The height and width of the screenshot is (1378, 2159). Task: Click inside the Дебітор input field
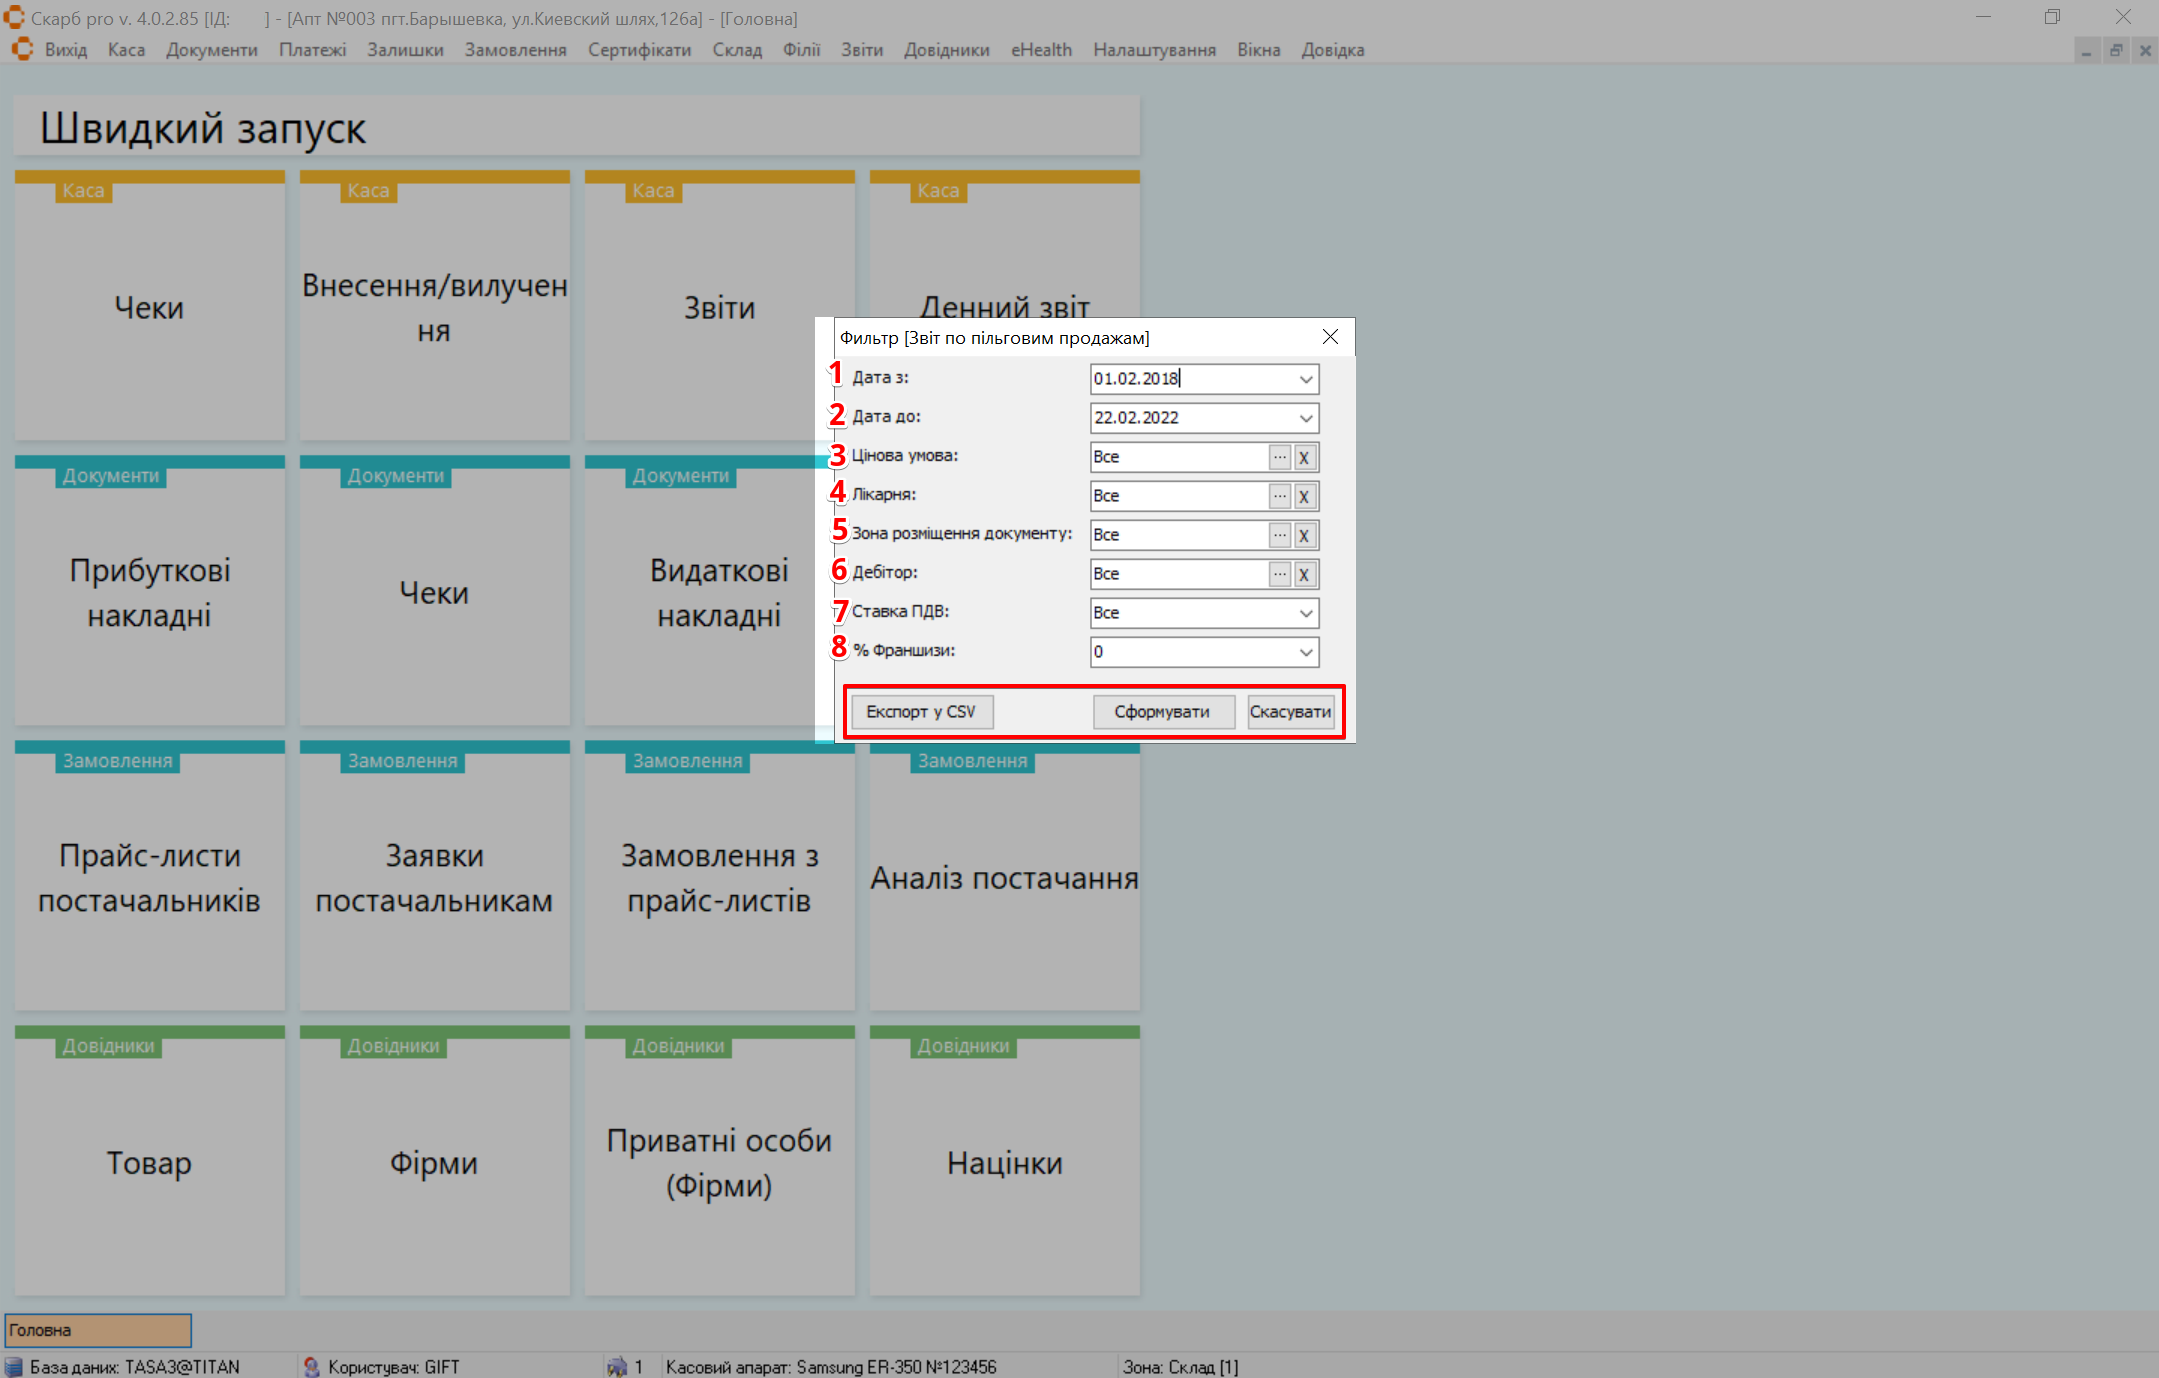click(1178, 574)
